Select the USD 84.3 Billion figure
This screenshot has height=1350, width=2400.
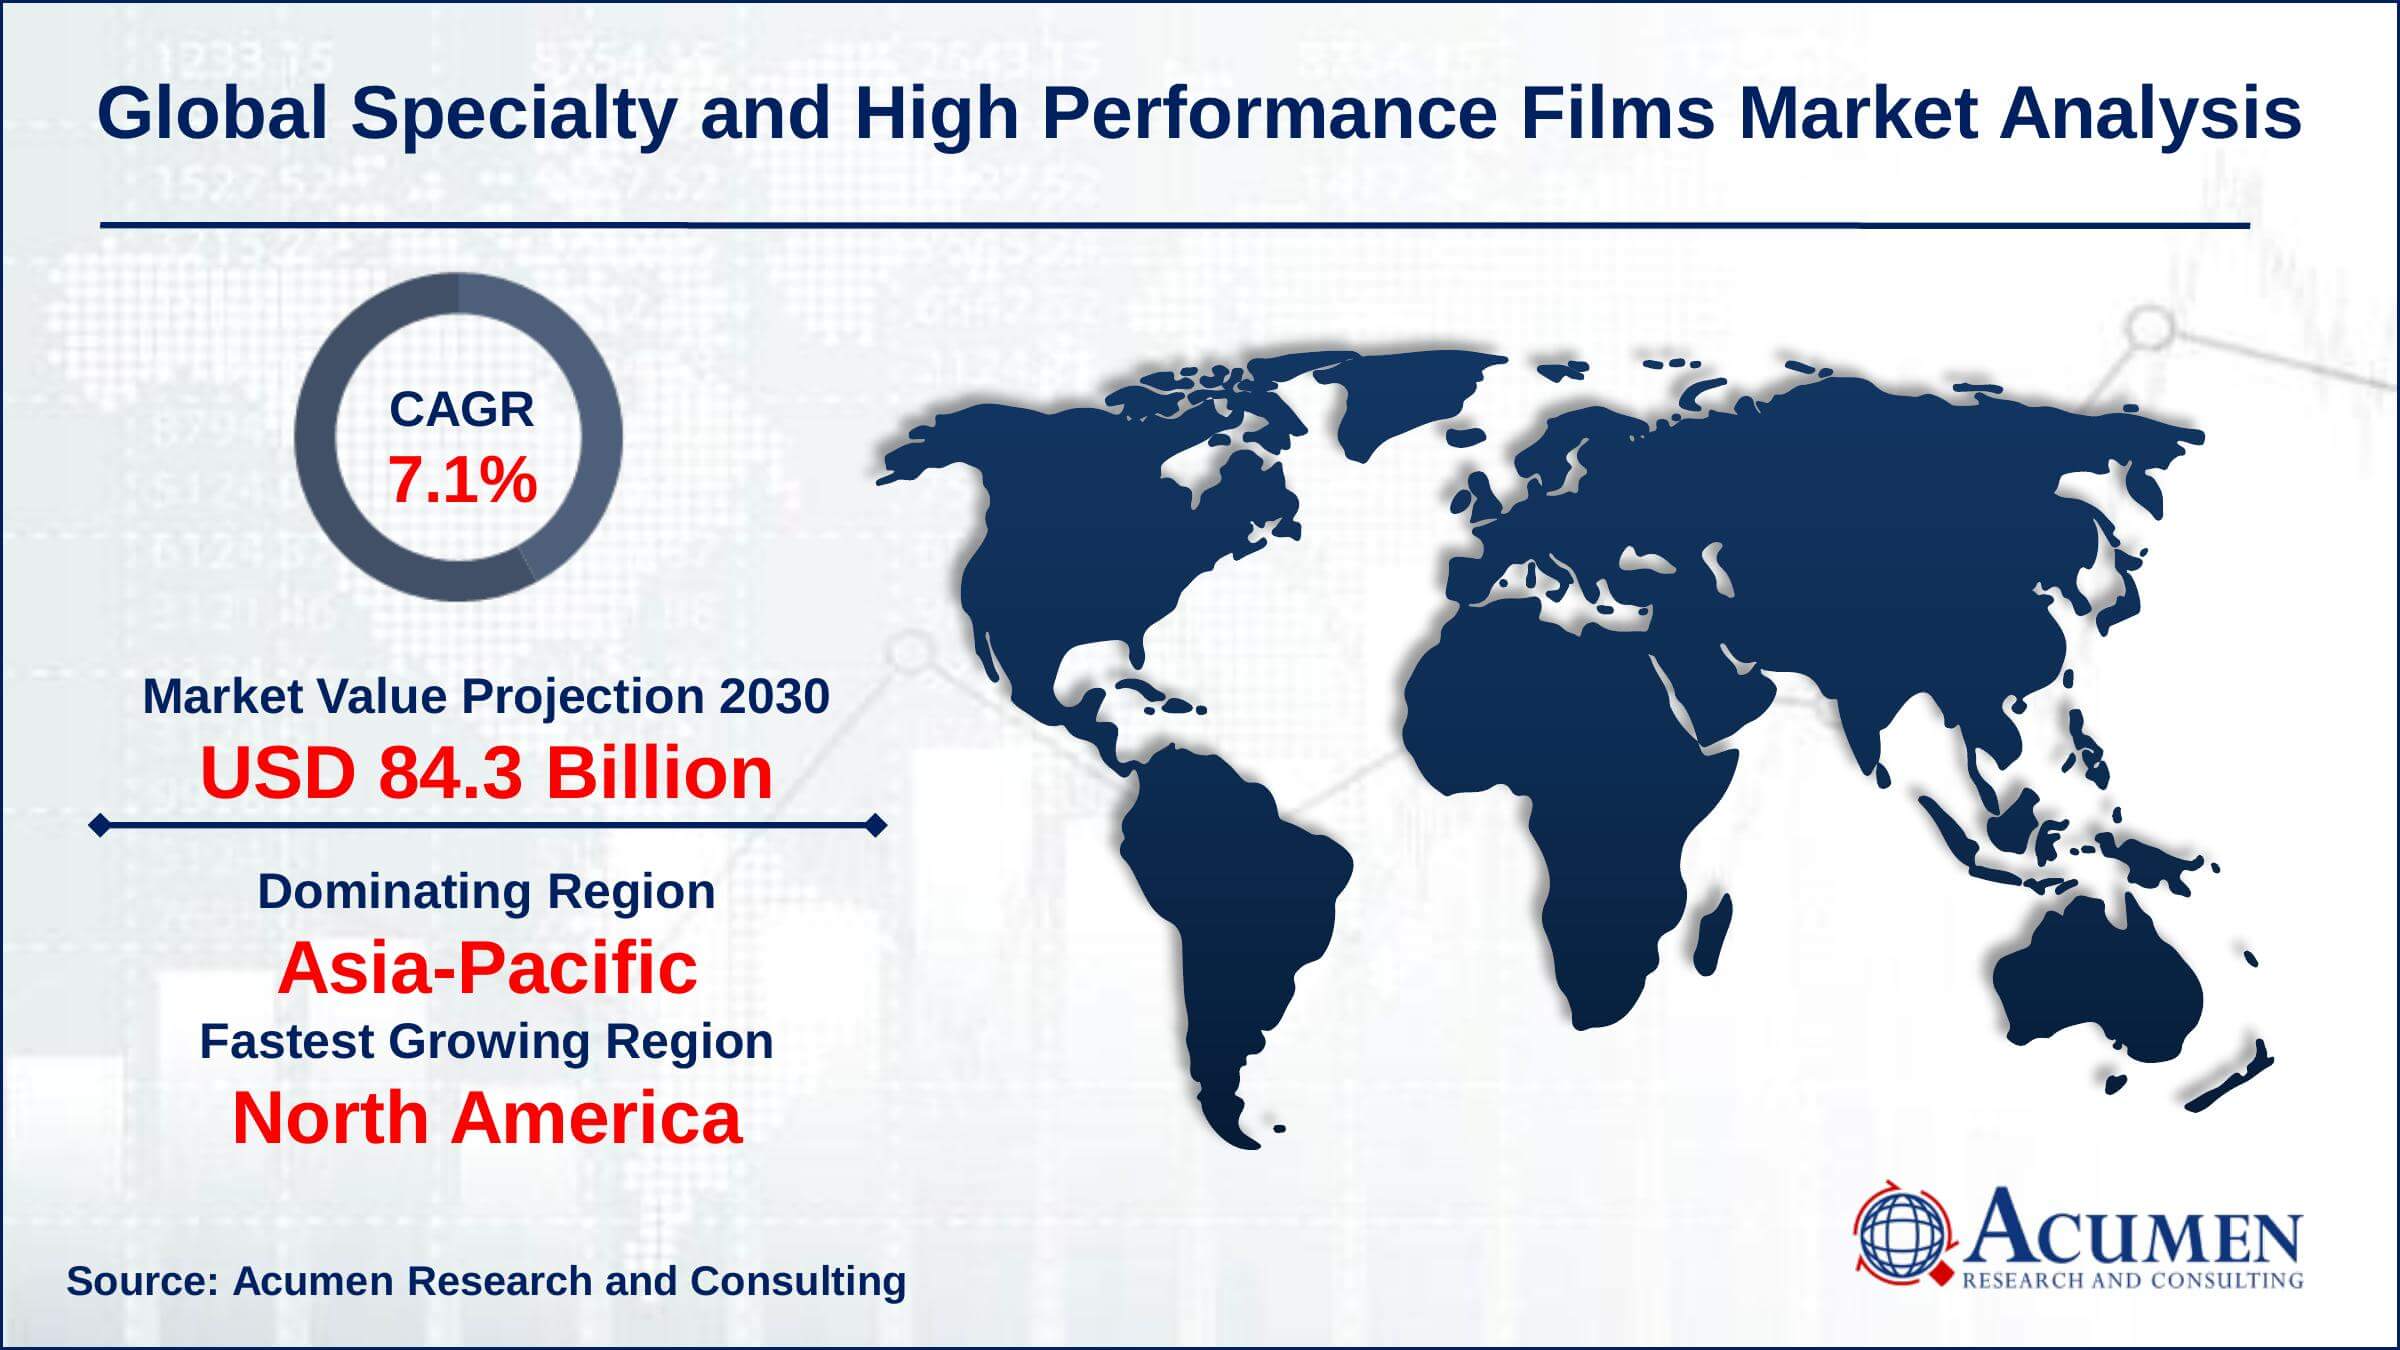[485, 775]
